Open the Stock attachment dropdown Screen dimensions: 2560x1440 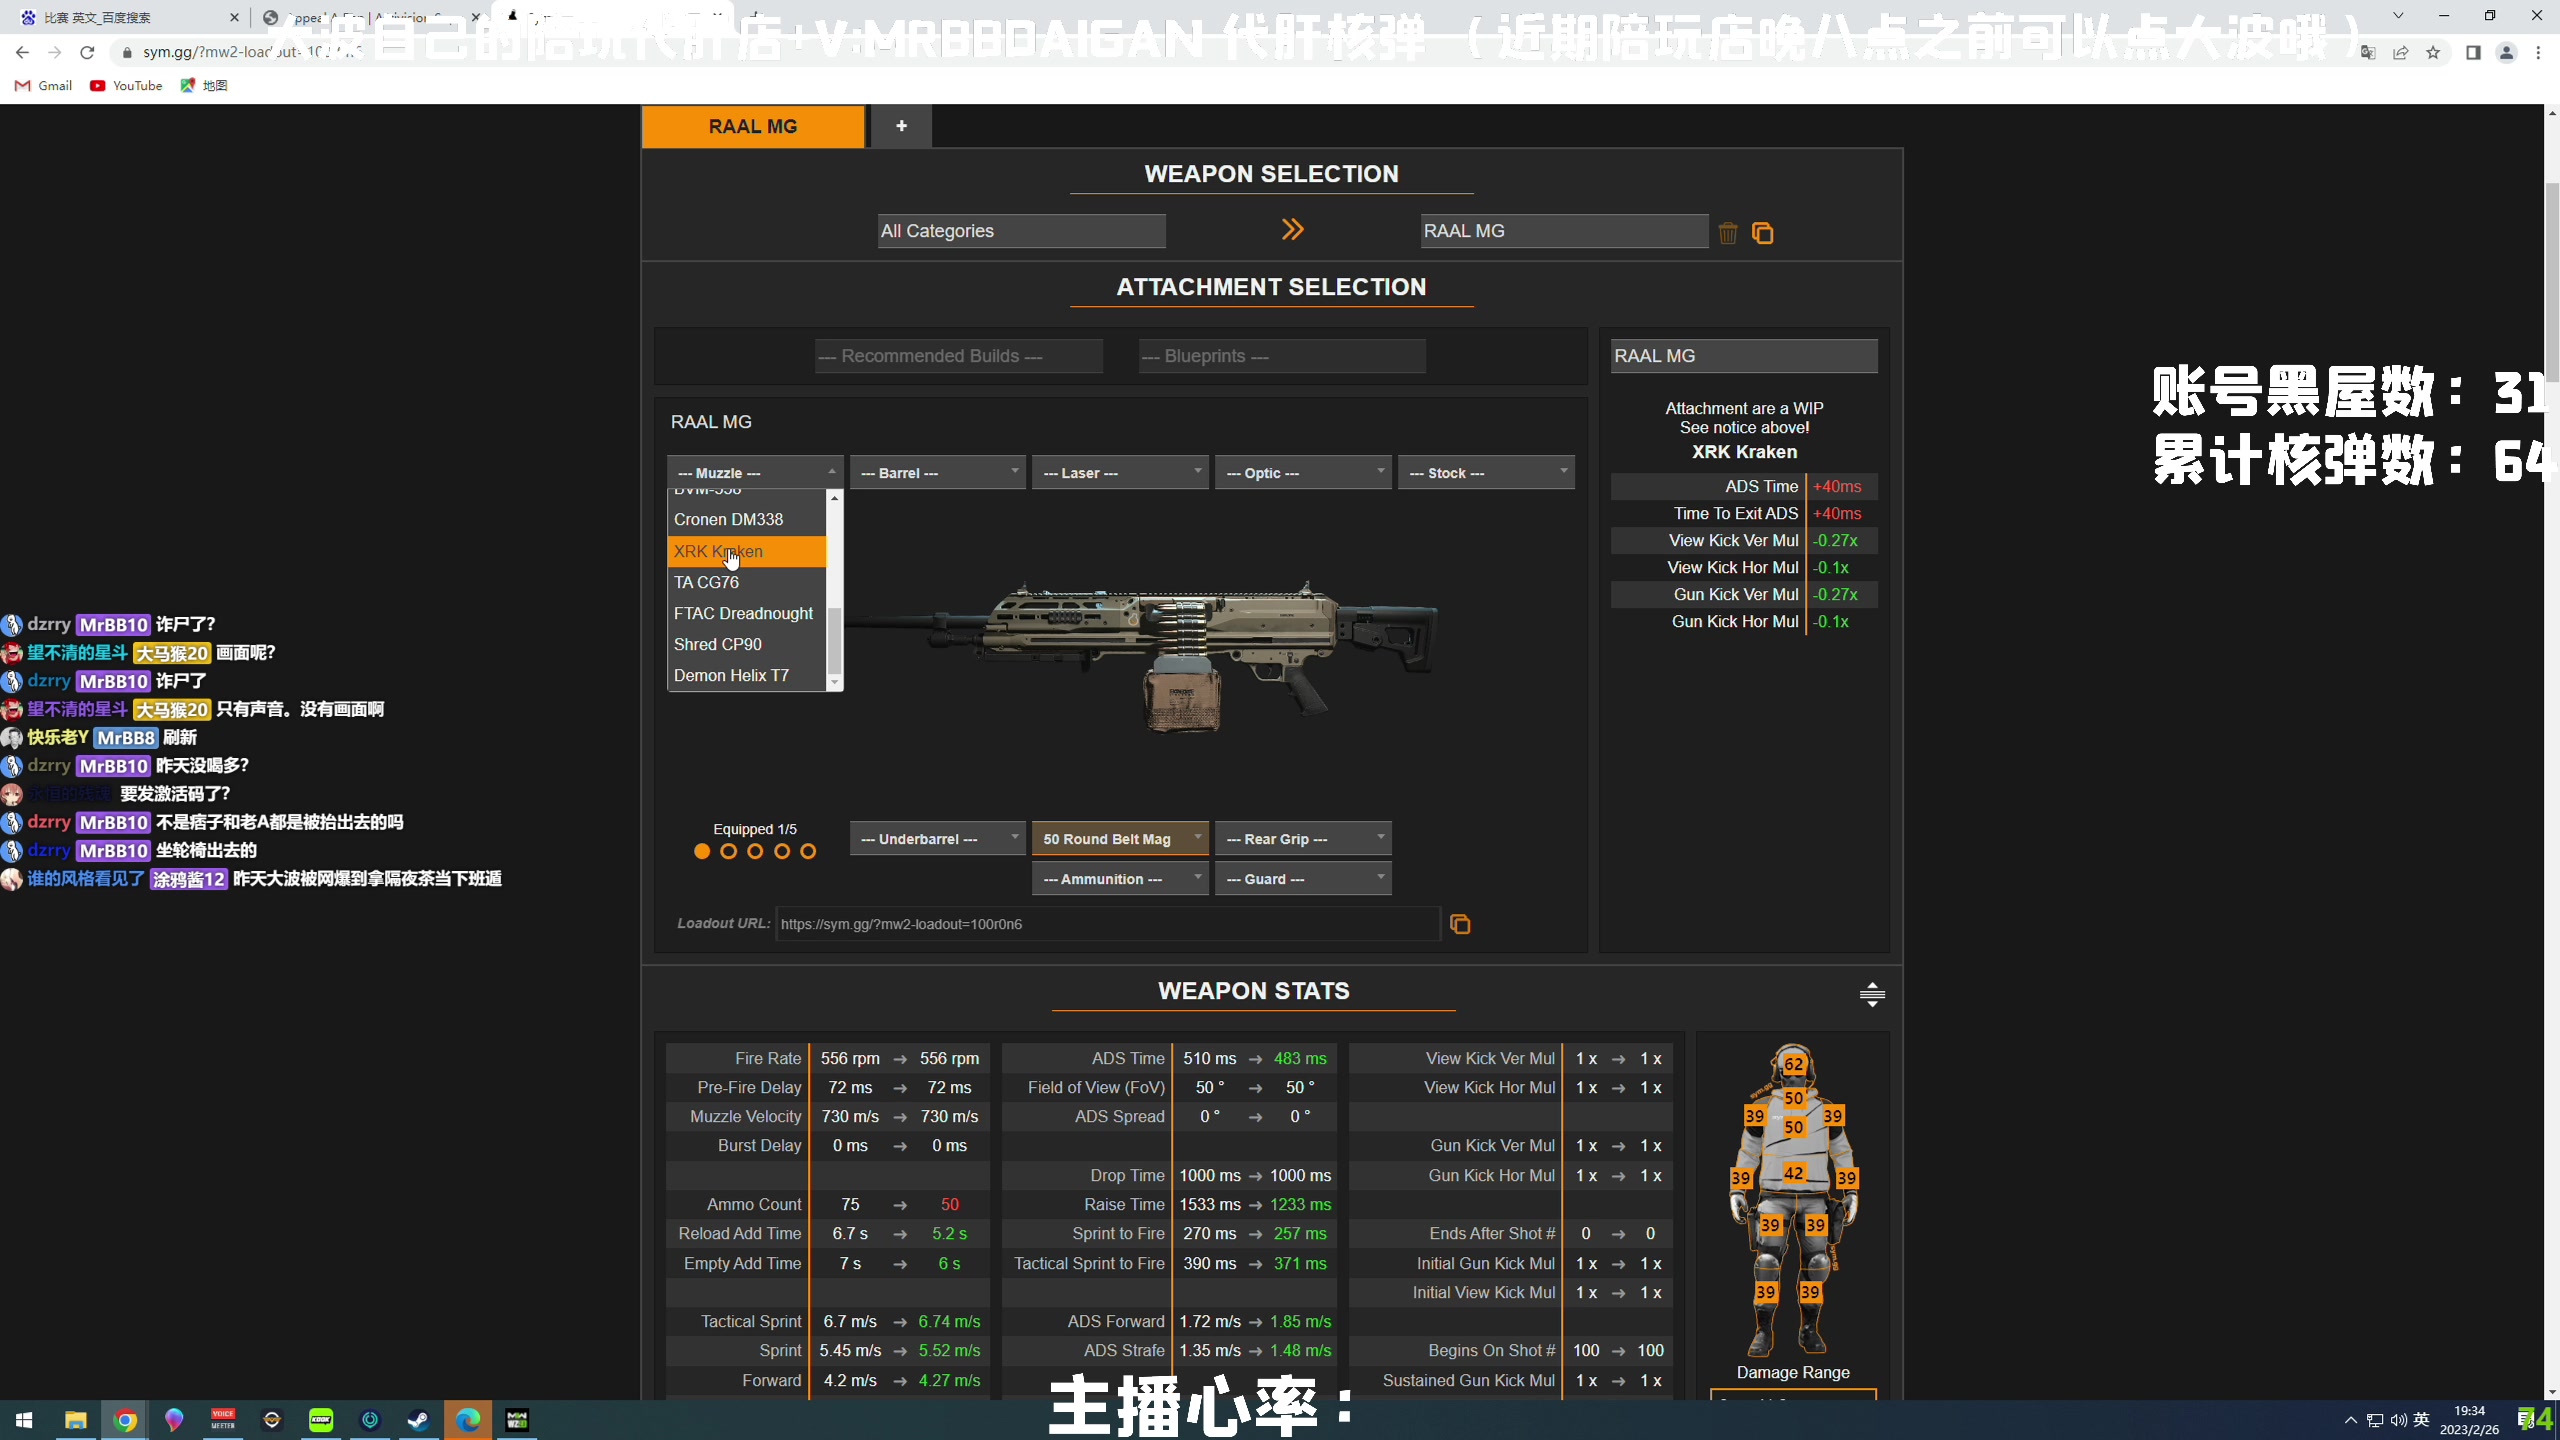(x=1487, y=473)
